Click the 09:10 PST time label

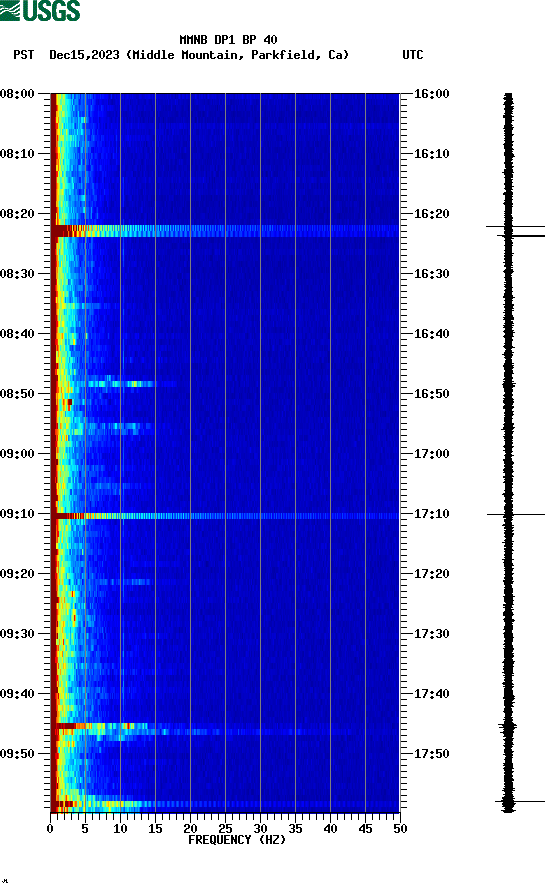pyautogui.click(x=18, y=514)
